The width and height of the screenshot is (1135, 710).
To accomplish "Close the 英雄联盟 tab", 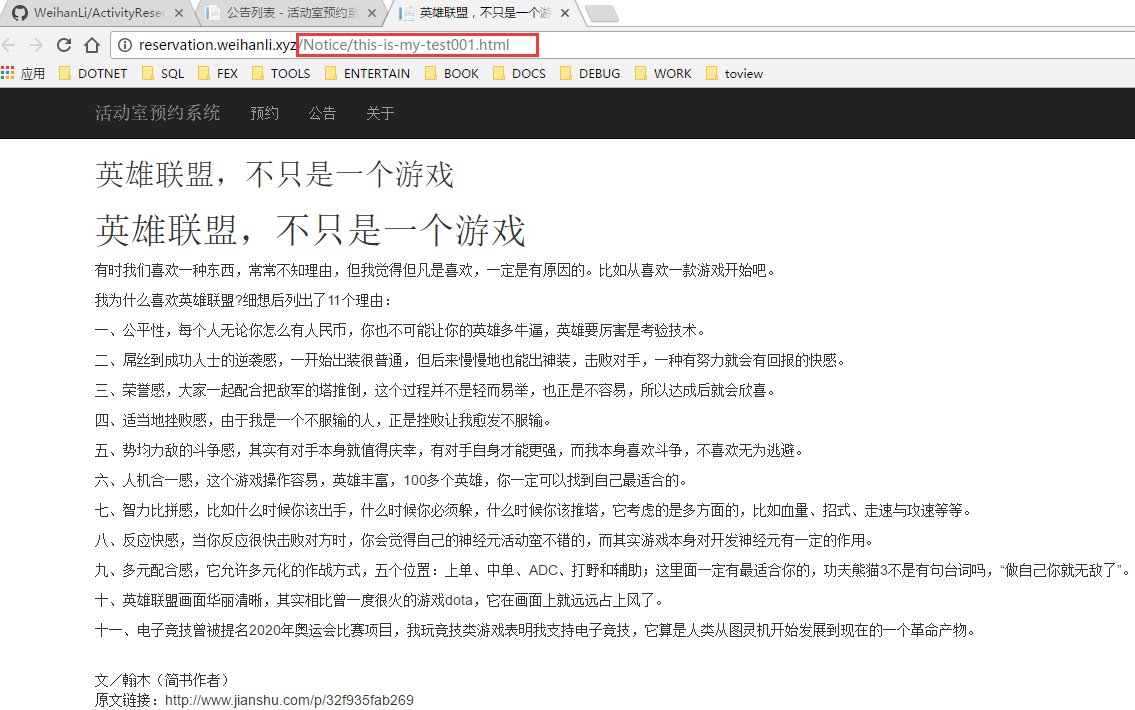I will (565, 13).
